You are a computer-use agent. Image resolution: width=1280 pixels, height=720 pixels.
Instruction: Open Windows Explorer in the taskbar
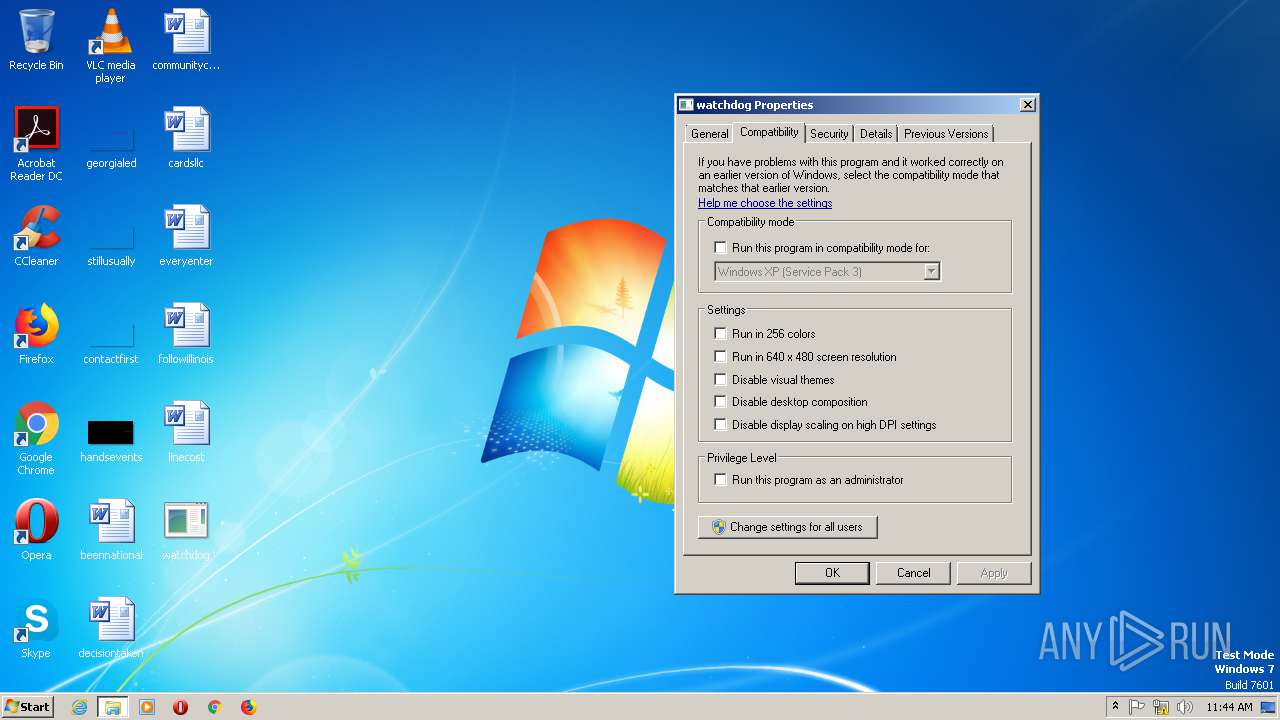[113, 707]
